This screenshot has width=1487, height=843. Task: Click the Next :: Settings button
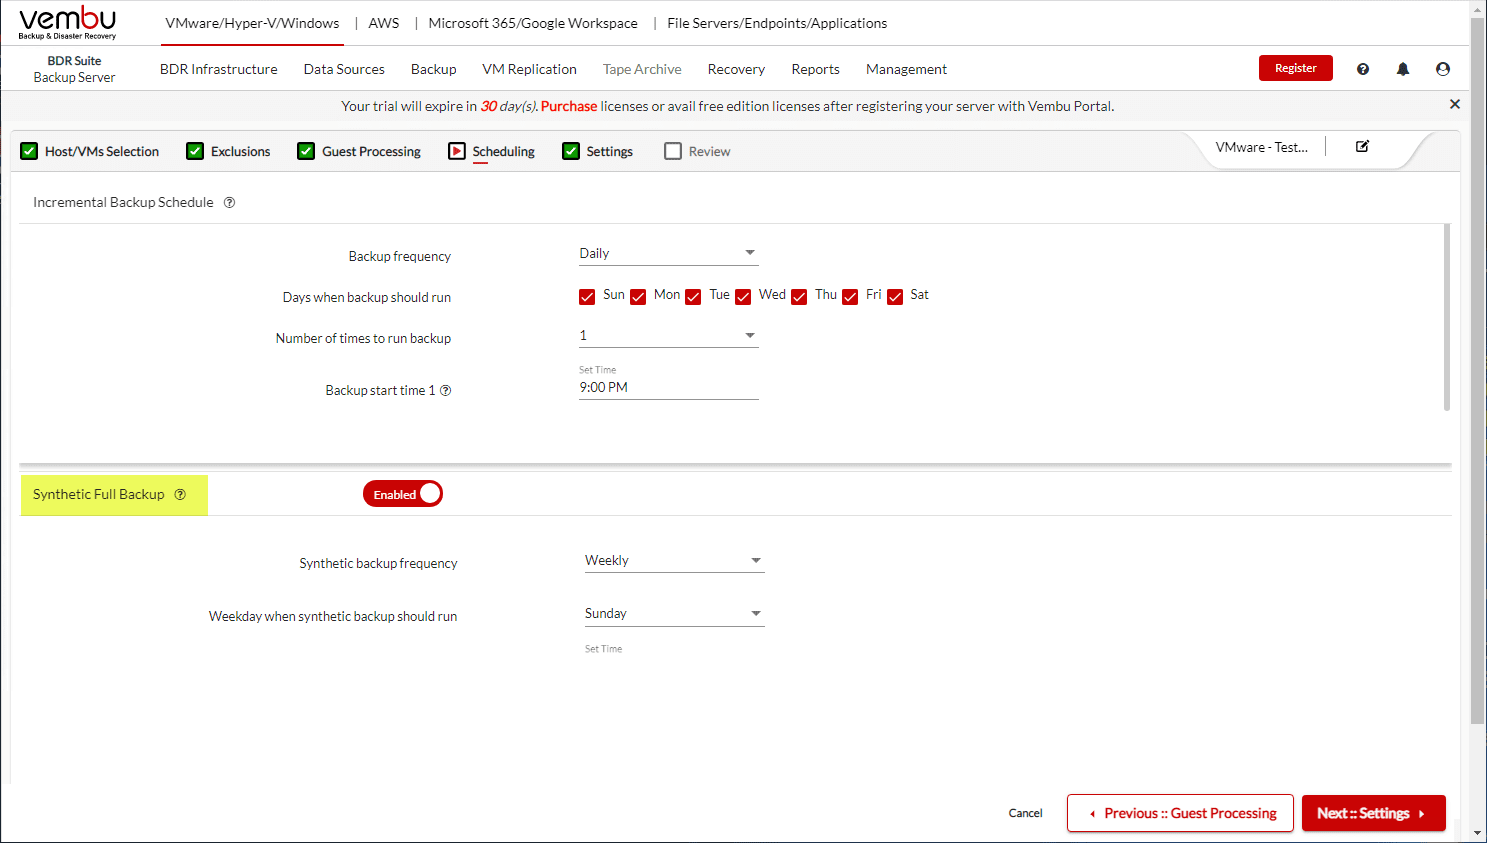(x=1372, y=813)
